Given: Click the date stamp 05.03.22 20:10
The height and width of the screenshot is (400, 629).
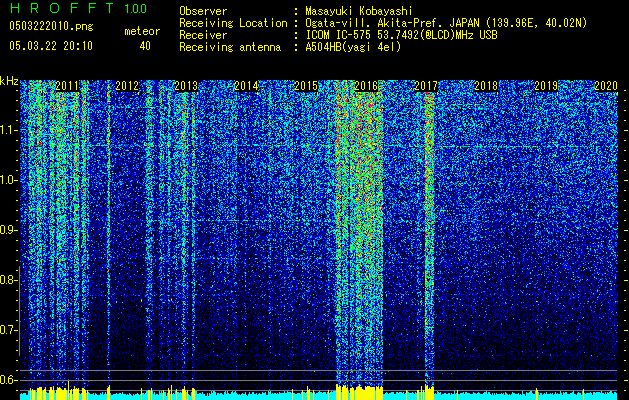Looking at the screenshot, I should [x=51, y=46].
